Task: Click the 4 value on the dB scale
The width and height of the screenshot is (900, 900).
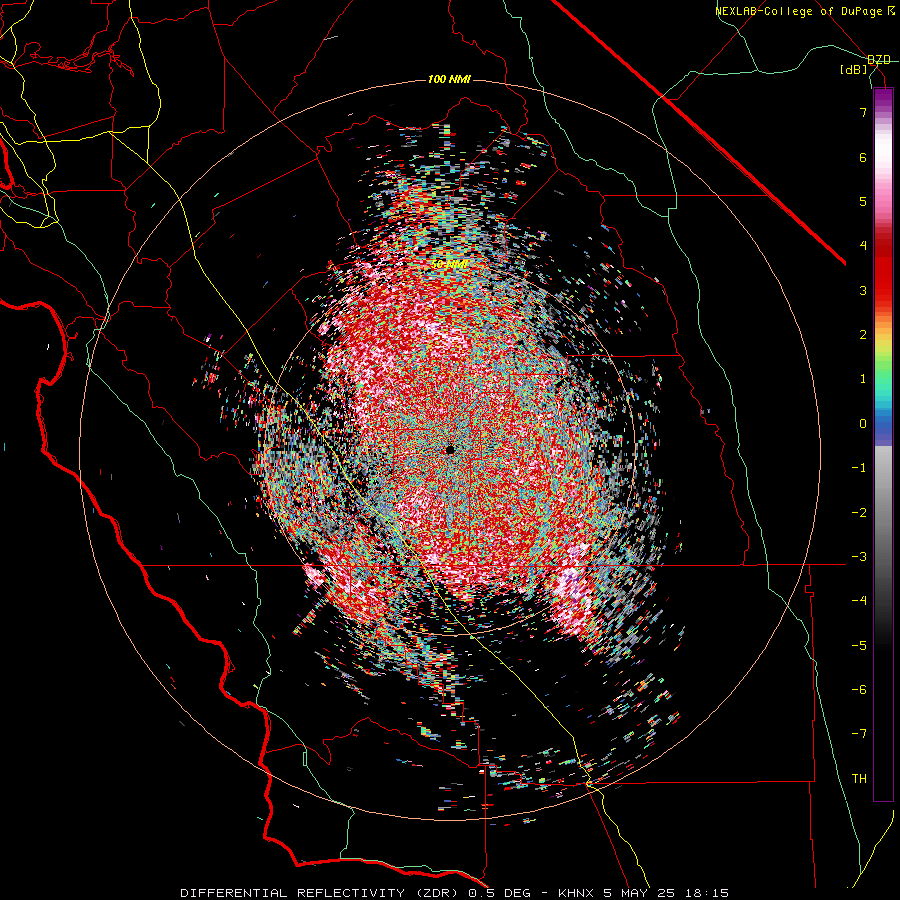Action: pos(863,246)
